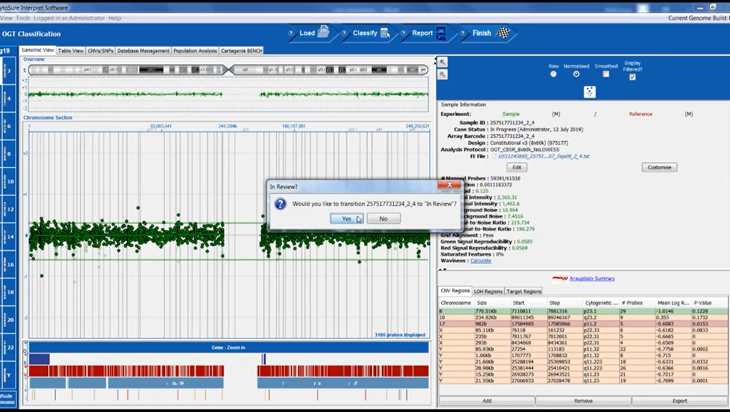Click the Waviness Calculate link

tap(480, 261)
